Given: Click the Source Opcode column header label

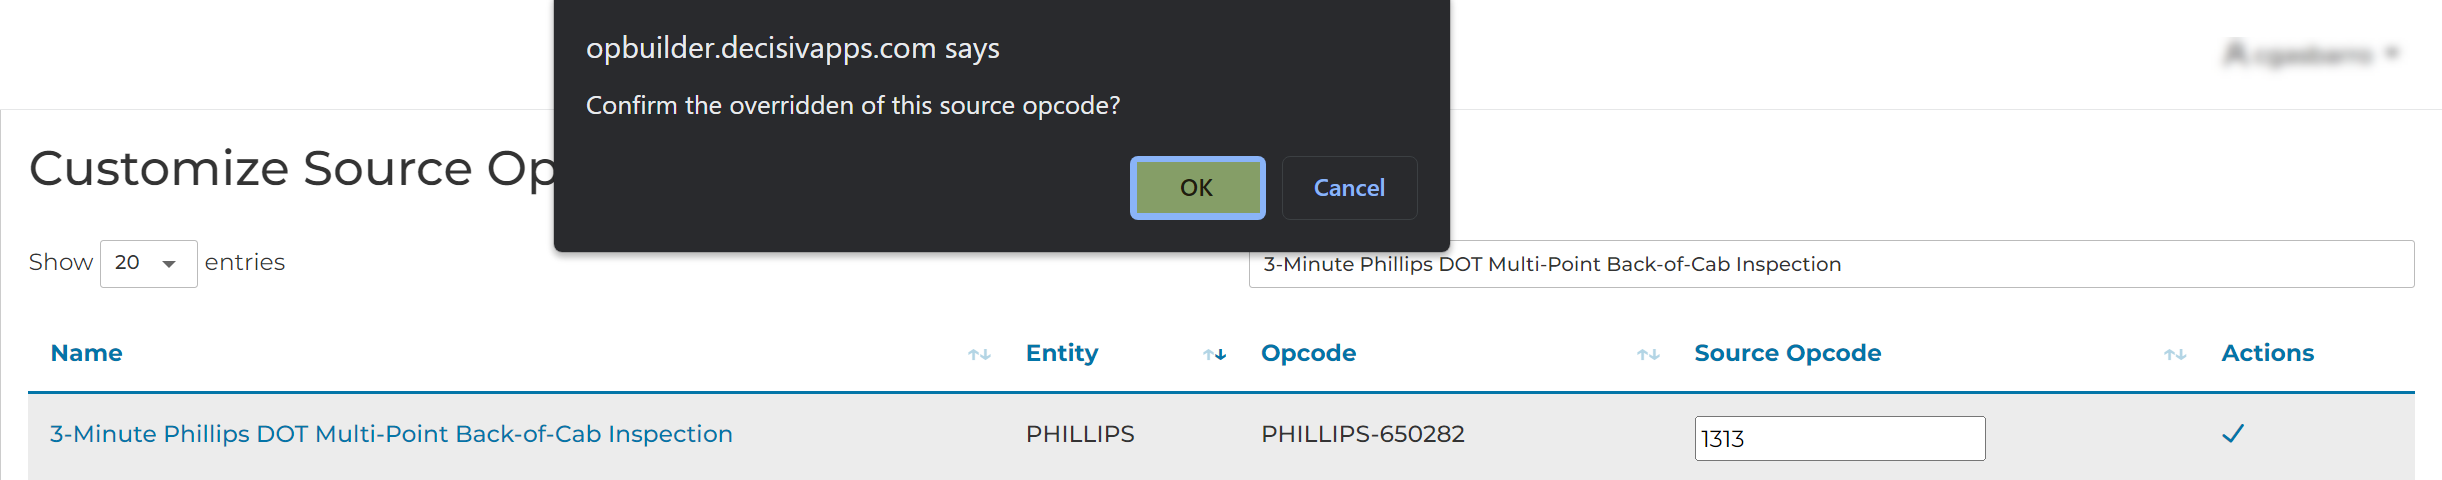Looking at the screenshot, I should pos(1787,353).
